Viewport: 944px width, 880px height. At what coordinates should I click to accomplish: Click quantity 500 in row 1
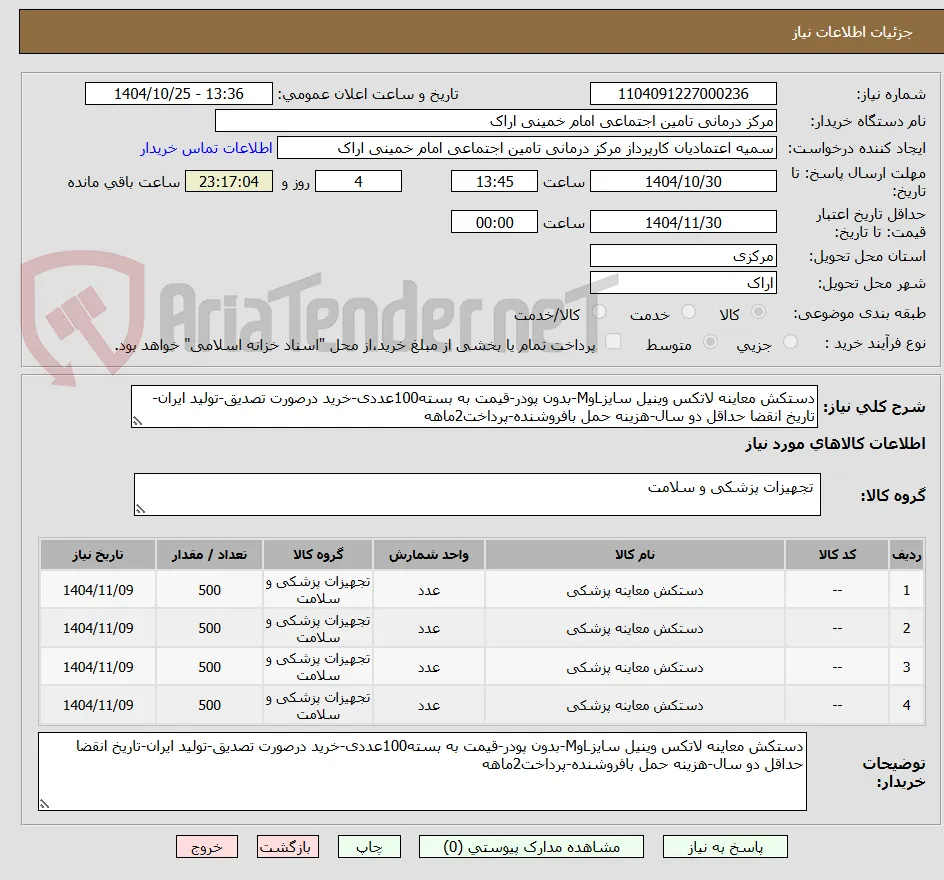pyautogui.click(x=210, y=590)
